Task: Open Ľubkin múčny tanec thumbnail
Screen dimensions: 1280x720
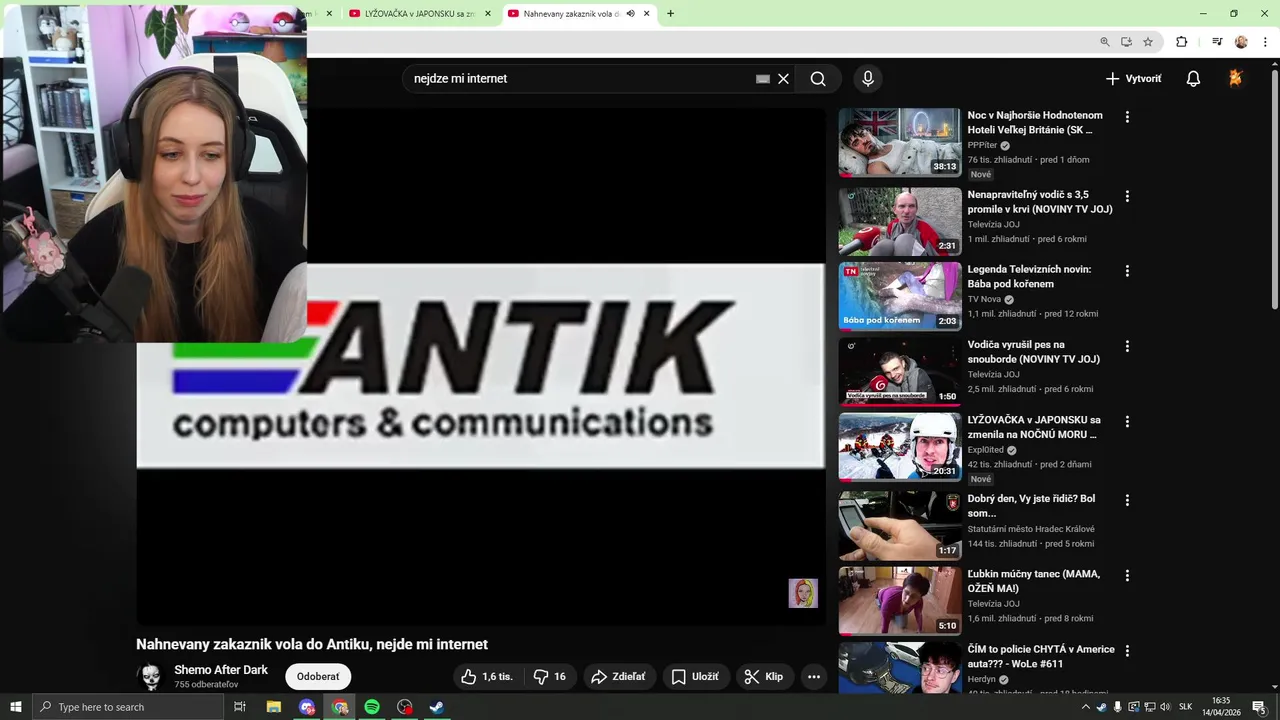Action: point(899,600)
